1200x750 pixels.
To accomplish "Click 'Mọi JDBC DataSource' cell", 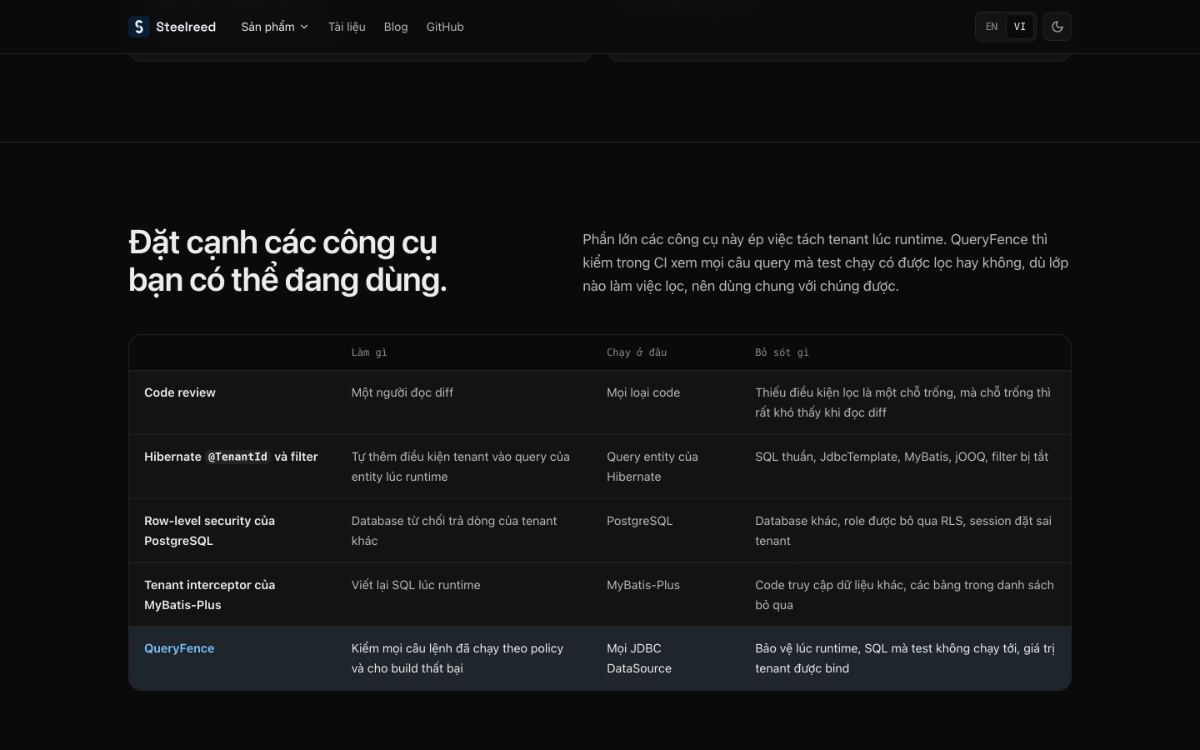I will [639, 658].
